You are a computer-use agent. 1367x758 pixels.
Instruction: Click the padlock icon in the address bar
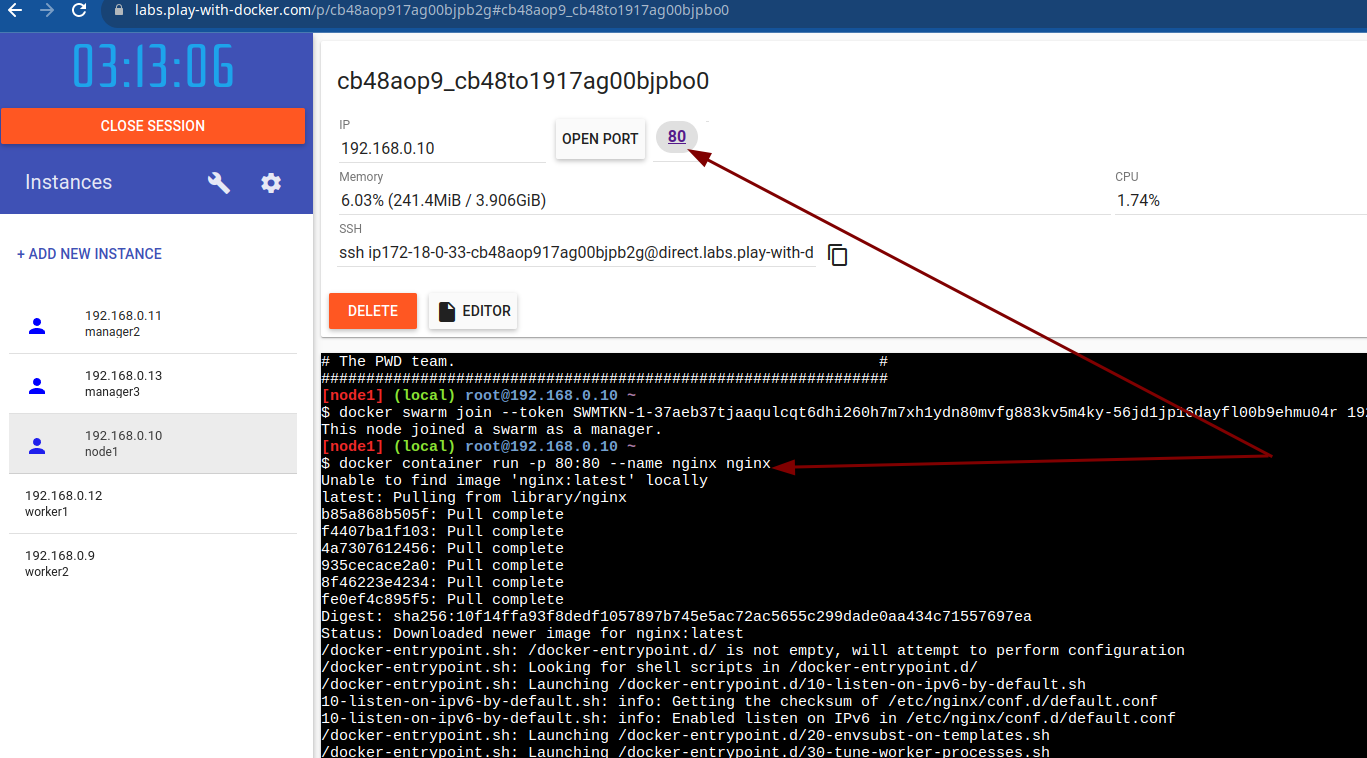pos(119,14)
